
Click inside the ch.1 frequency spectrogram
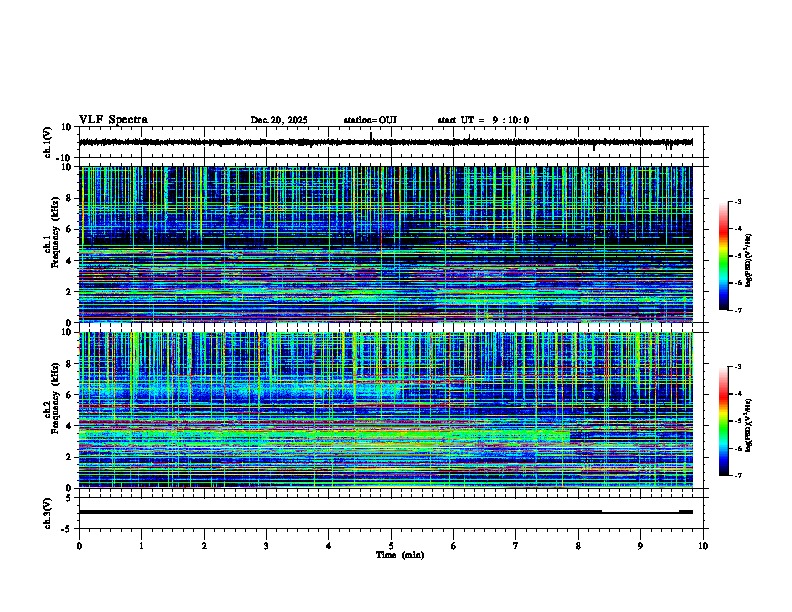click(385, 244)
